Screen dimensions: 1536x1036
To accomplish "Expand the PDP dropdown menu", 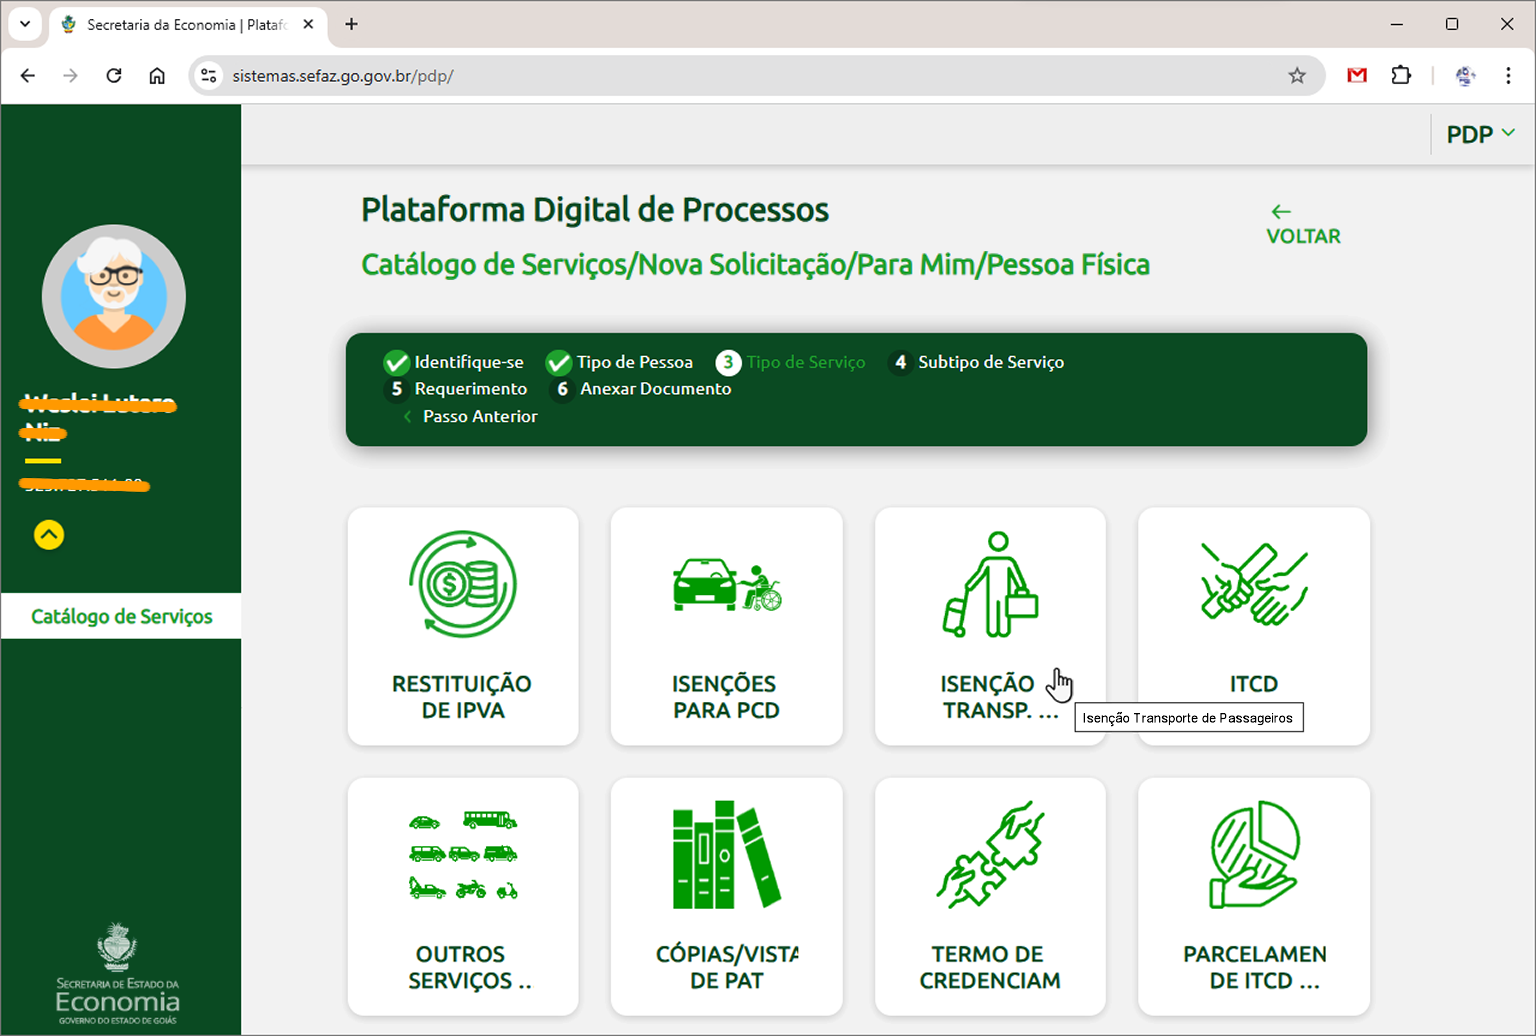I will coord(1480,134).
